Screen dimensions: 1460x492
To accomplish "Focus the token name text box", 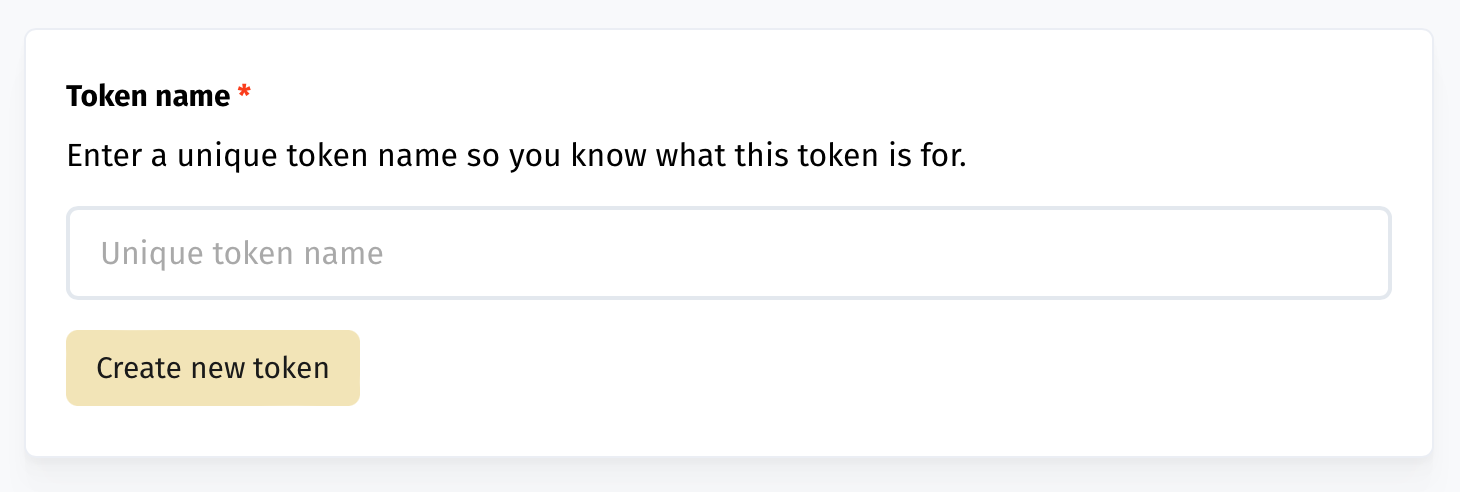I will click(728, 253).
